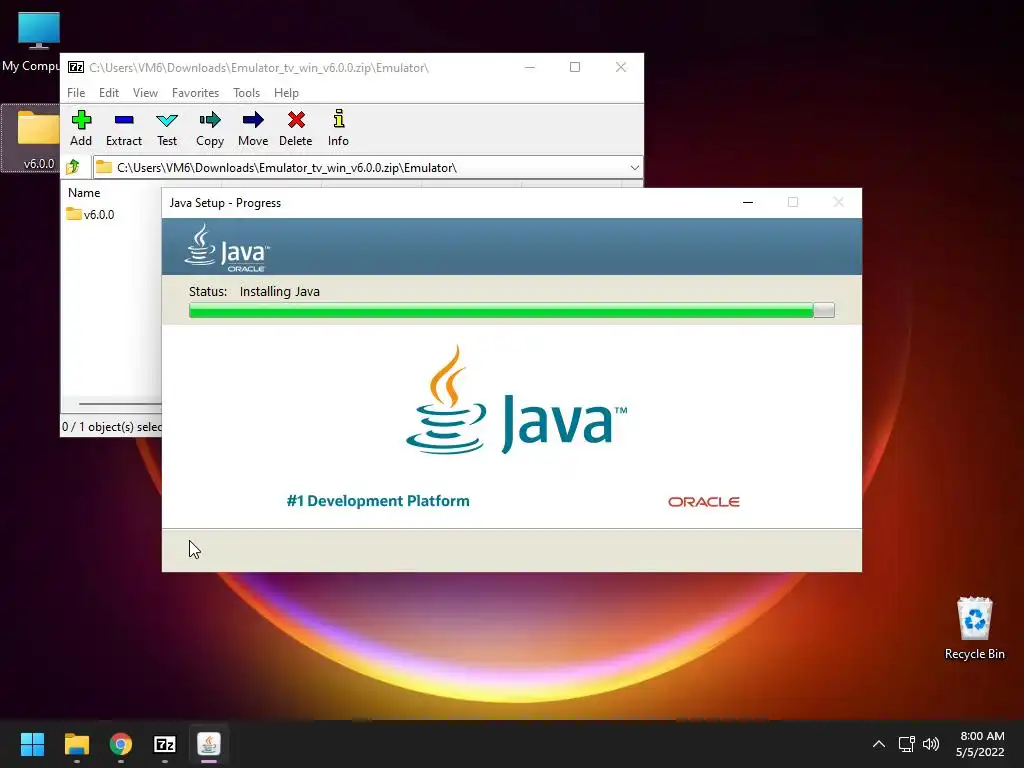
Task: Close the 7-Zip window
Action: (620, 67)
